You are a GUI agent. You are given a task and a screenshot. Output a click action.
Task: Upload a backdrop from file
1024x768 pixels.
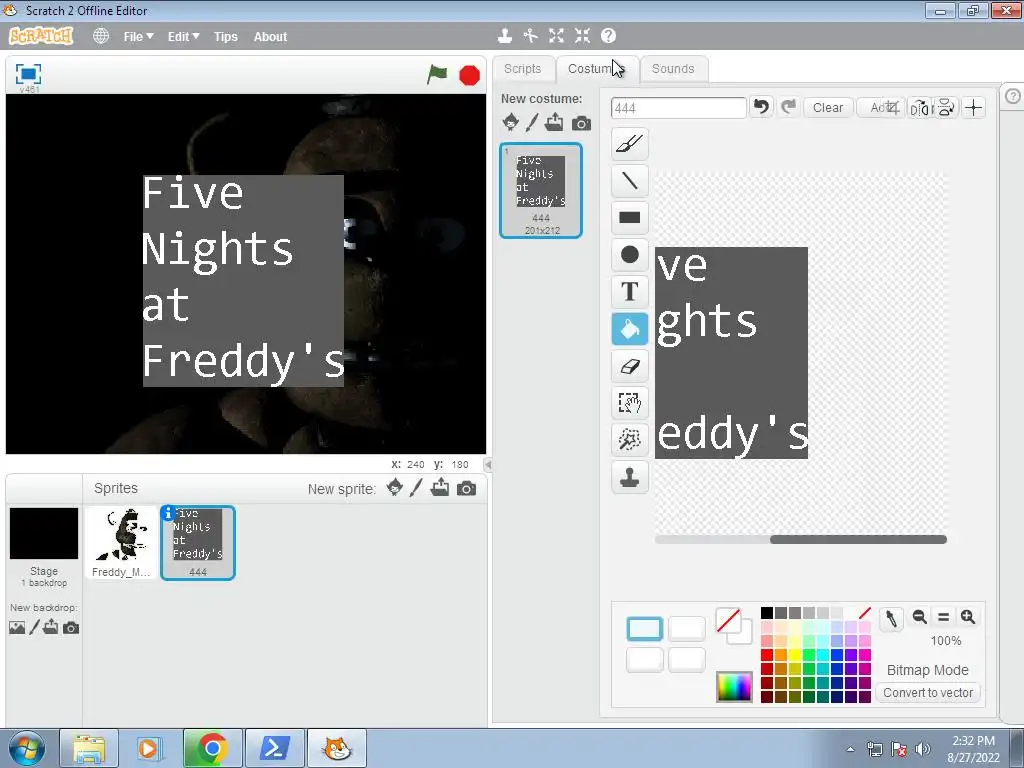[x=51, y=627]
